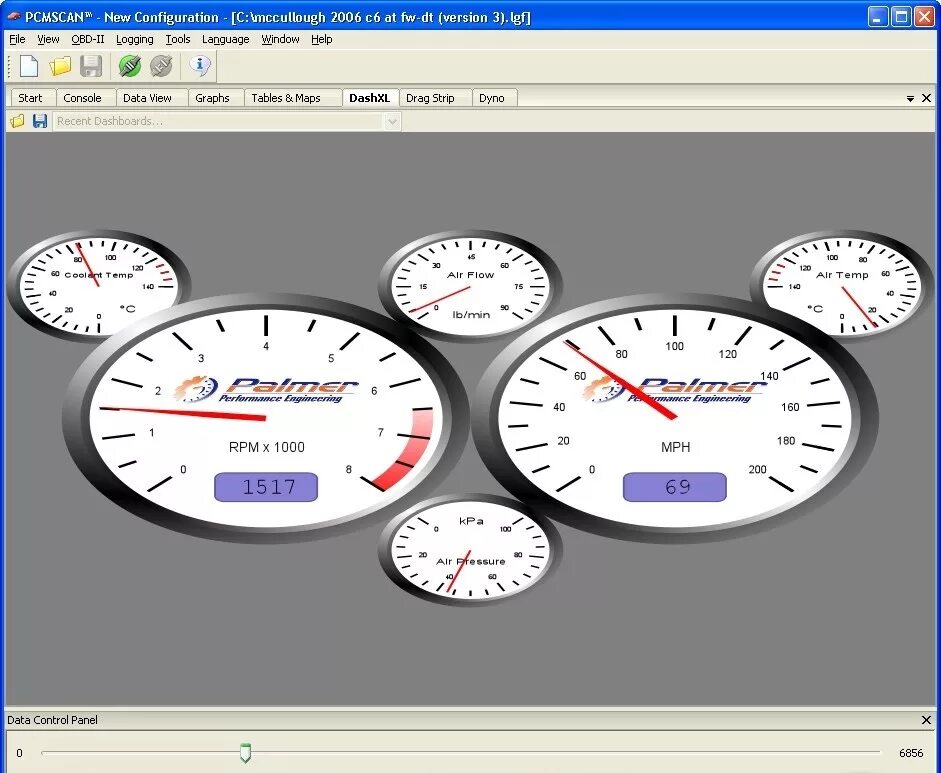The width and height of the screenshot is (941, 773).
Task: Minimize the PCMSCAN window
Action: (878, 17)
